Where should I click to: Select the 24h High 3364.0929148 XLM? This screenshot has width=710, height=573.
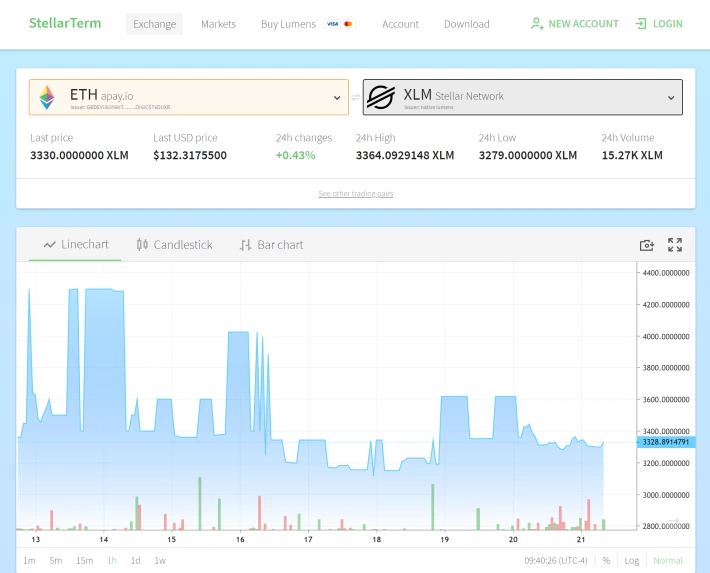point(405,155)
